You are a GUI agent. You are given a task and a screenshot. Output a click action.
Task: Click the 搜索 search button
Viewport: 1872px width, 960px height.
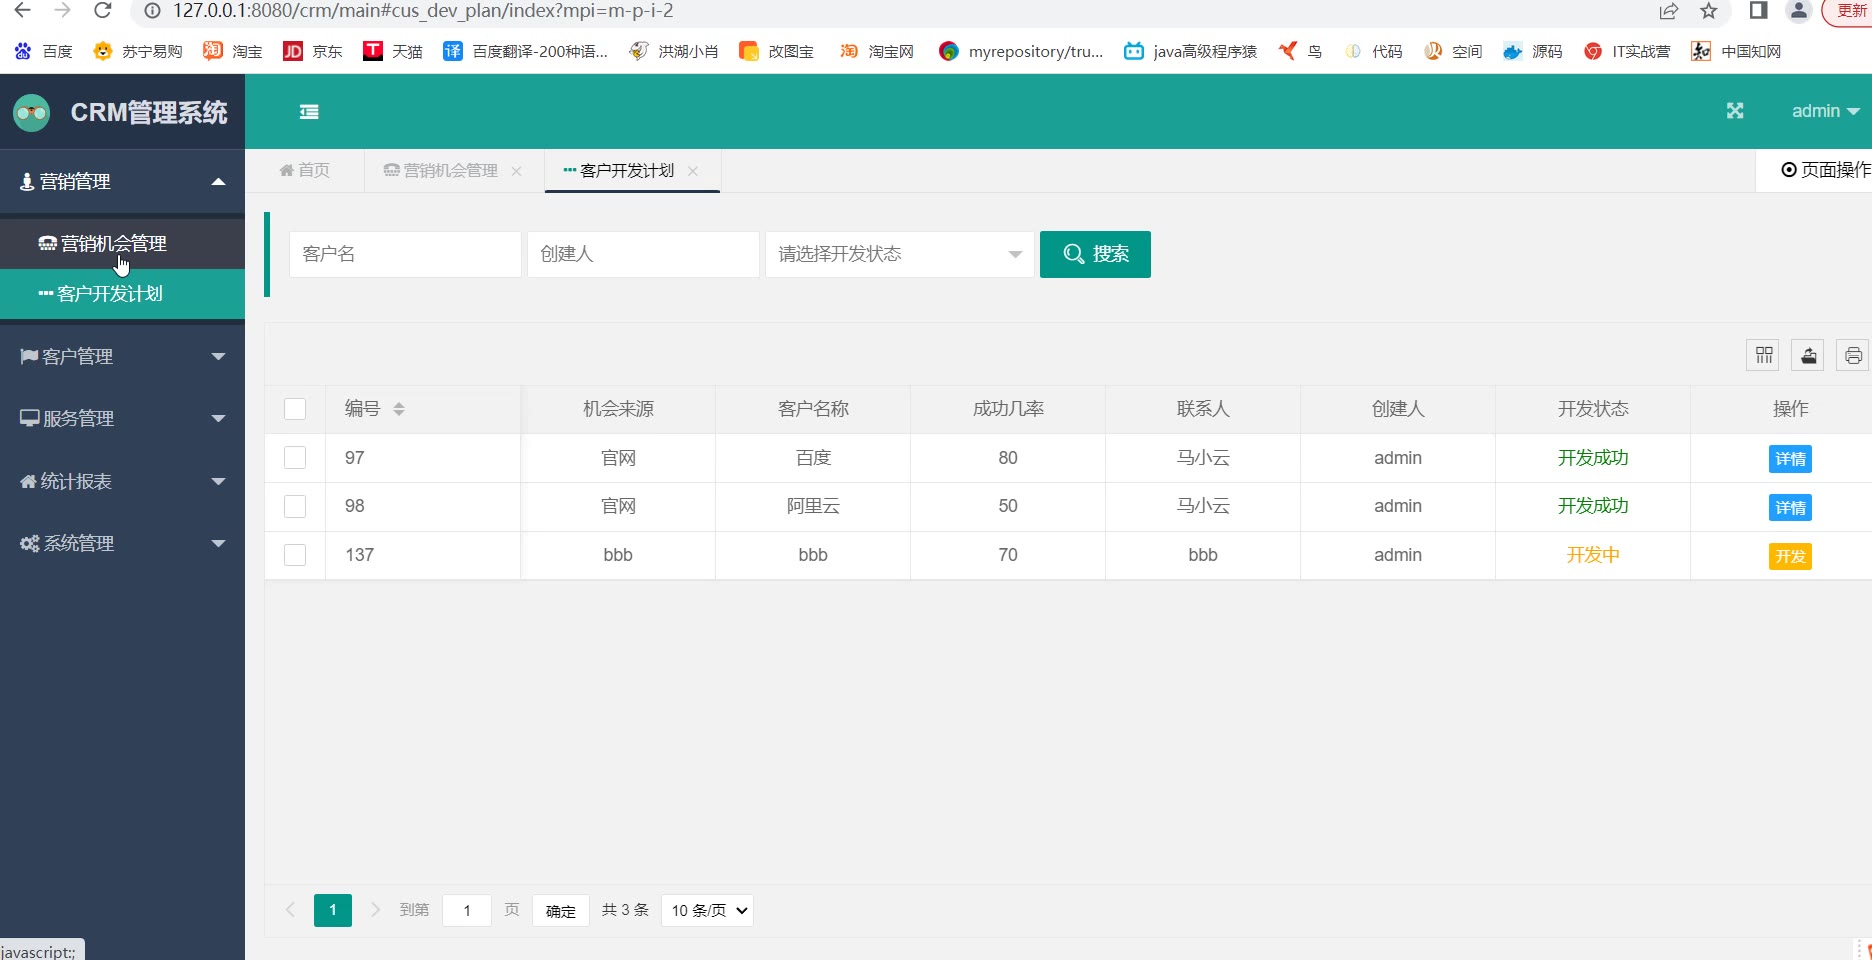click(1095, 254)
